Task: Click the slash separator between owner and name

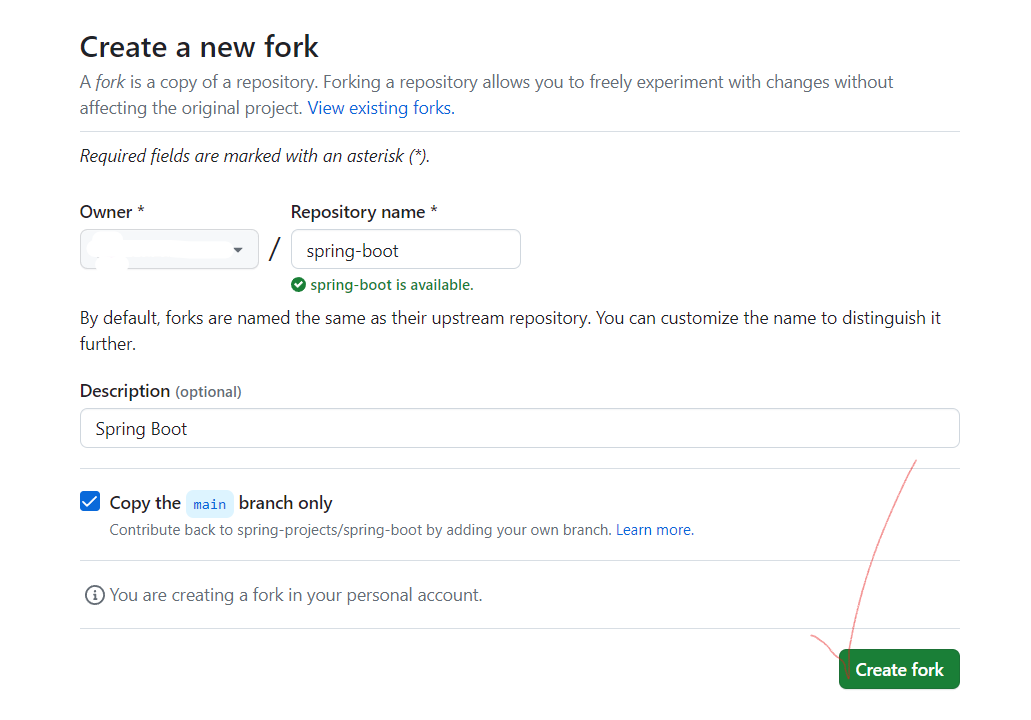Action: click(275, 249)
